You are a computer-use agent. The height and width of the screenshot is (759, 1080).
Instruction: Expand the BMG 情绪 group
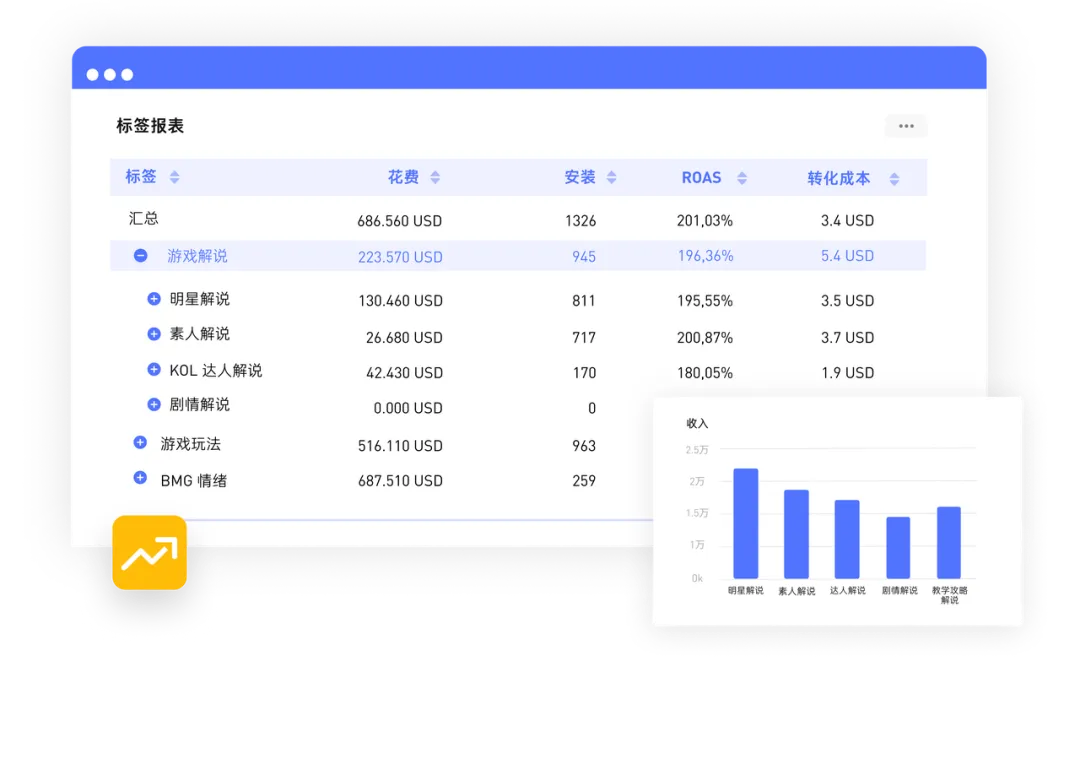pos(139,479)
